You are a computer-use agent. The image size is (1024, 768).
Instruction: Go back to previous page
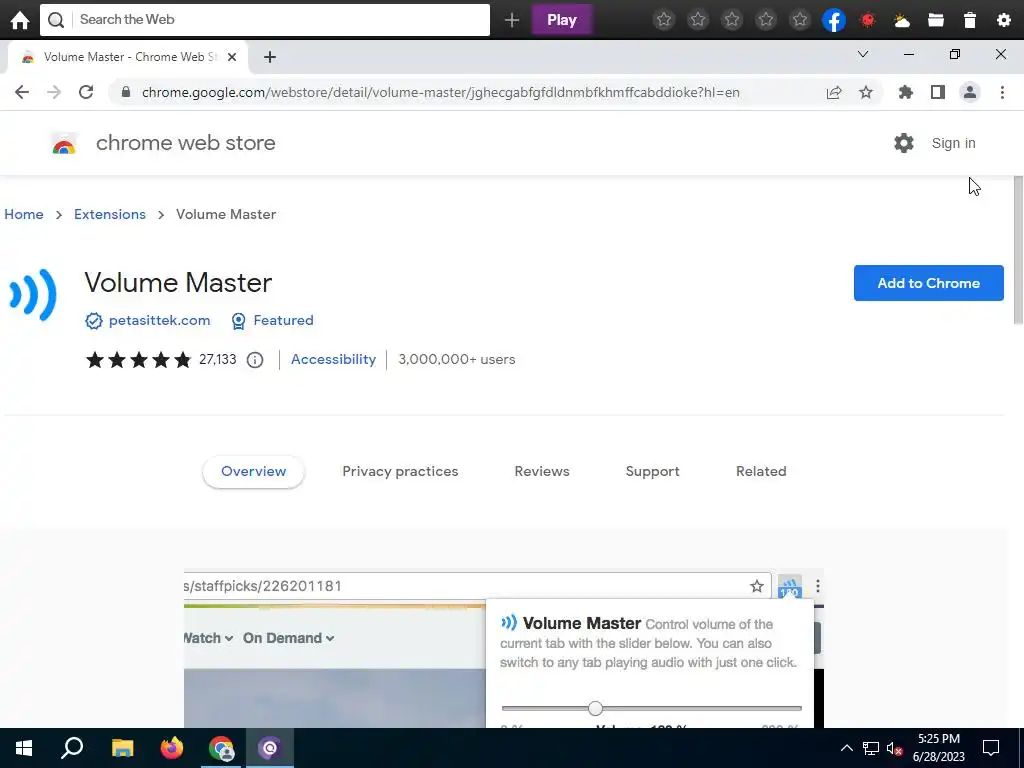22,92
